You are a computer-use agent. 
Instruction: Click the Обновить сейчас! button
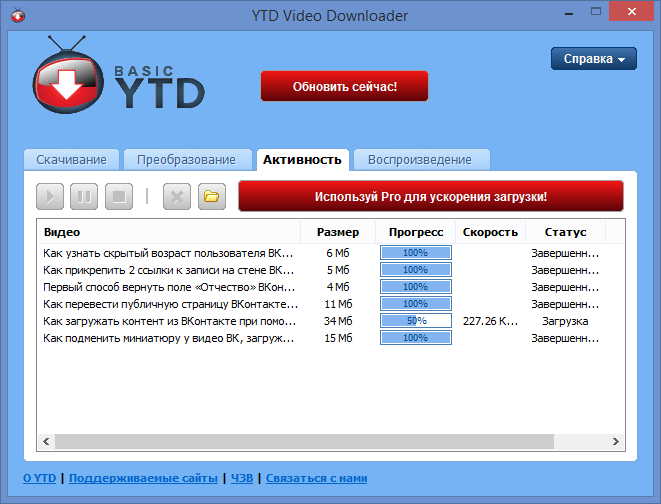(x=344, y=86)
